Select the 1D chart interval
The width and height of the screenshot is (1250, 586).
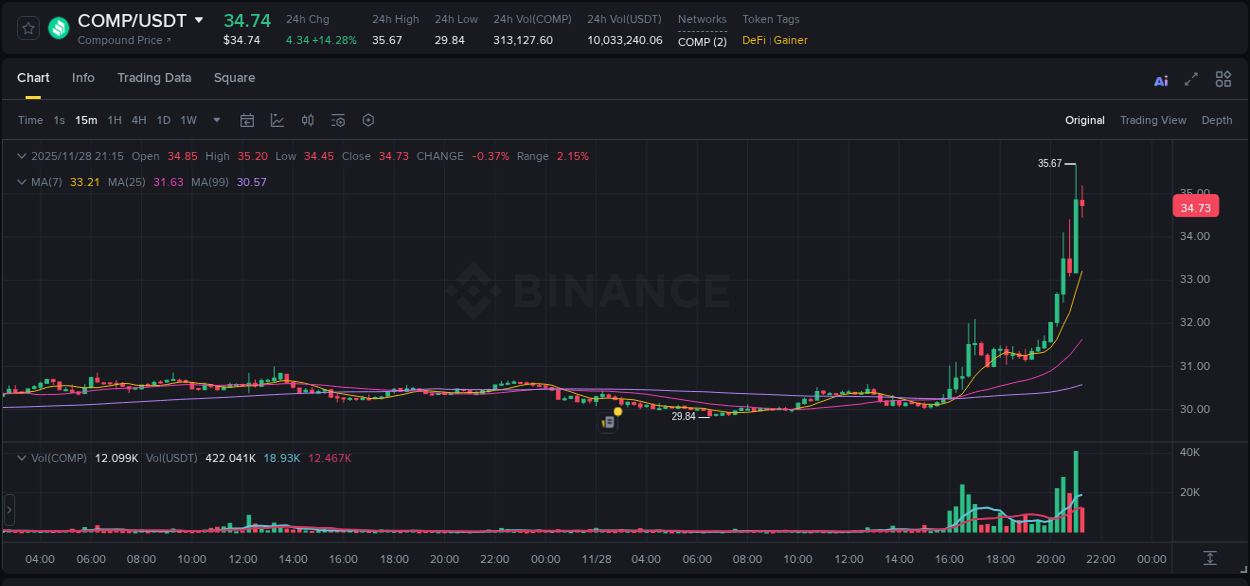click(x=163, y=120)
